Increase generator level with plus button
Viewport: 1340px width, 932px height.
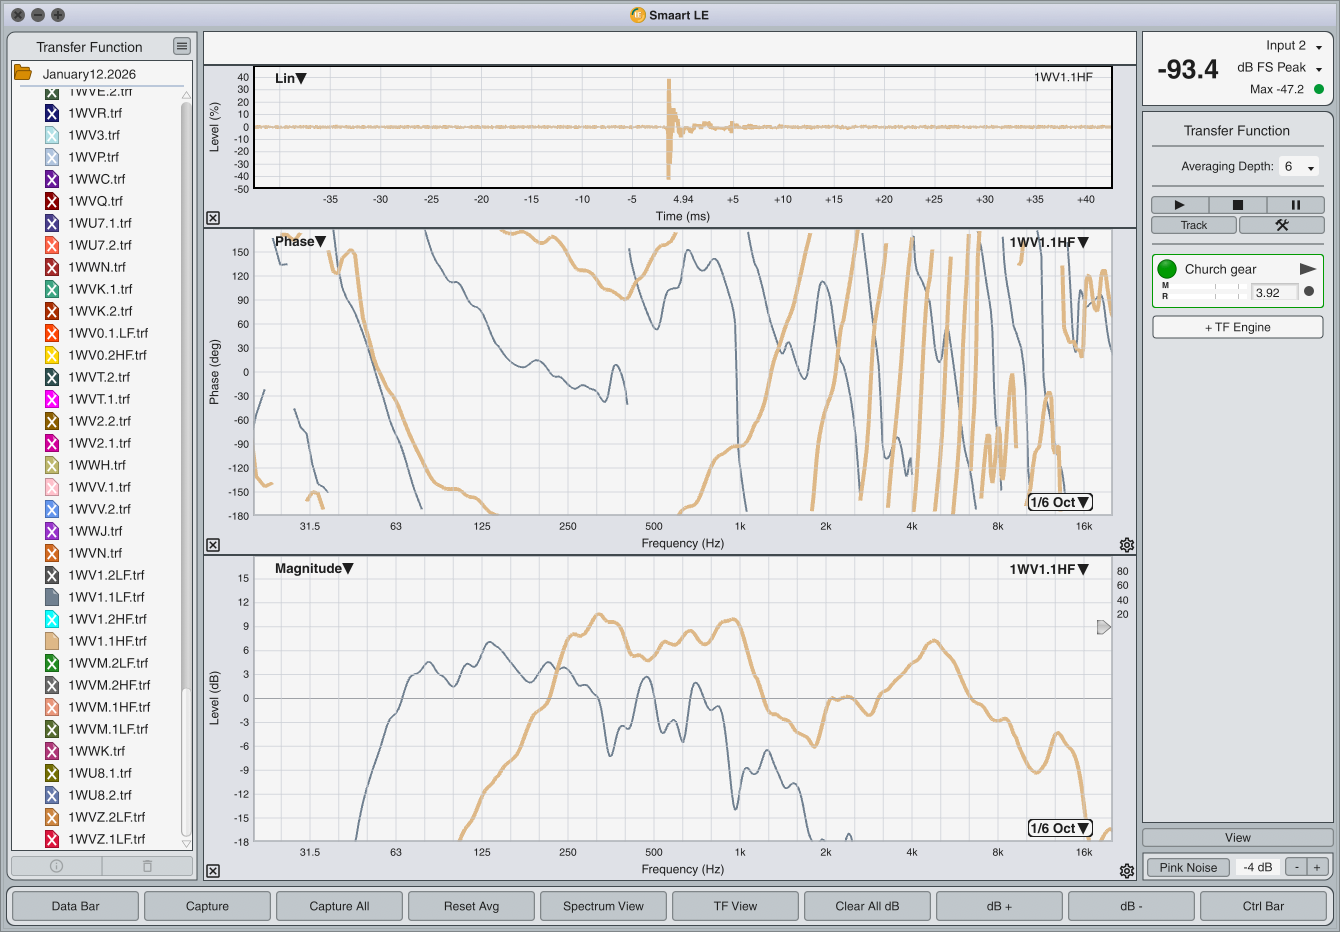click(1317, 867)
